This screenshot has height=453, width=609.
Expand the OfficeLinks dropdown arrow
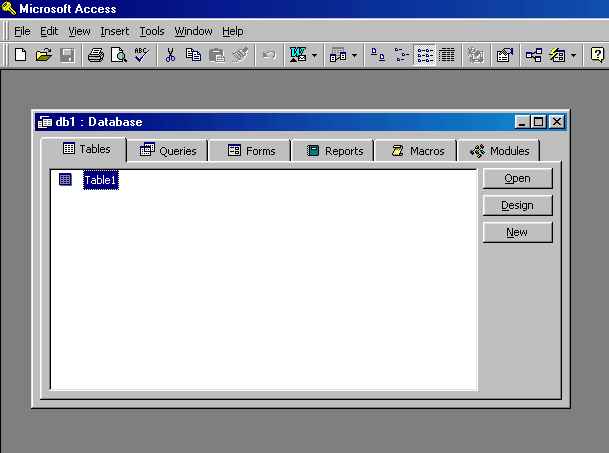coord(315,56)
